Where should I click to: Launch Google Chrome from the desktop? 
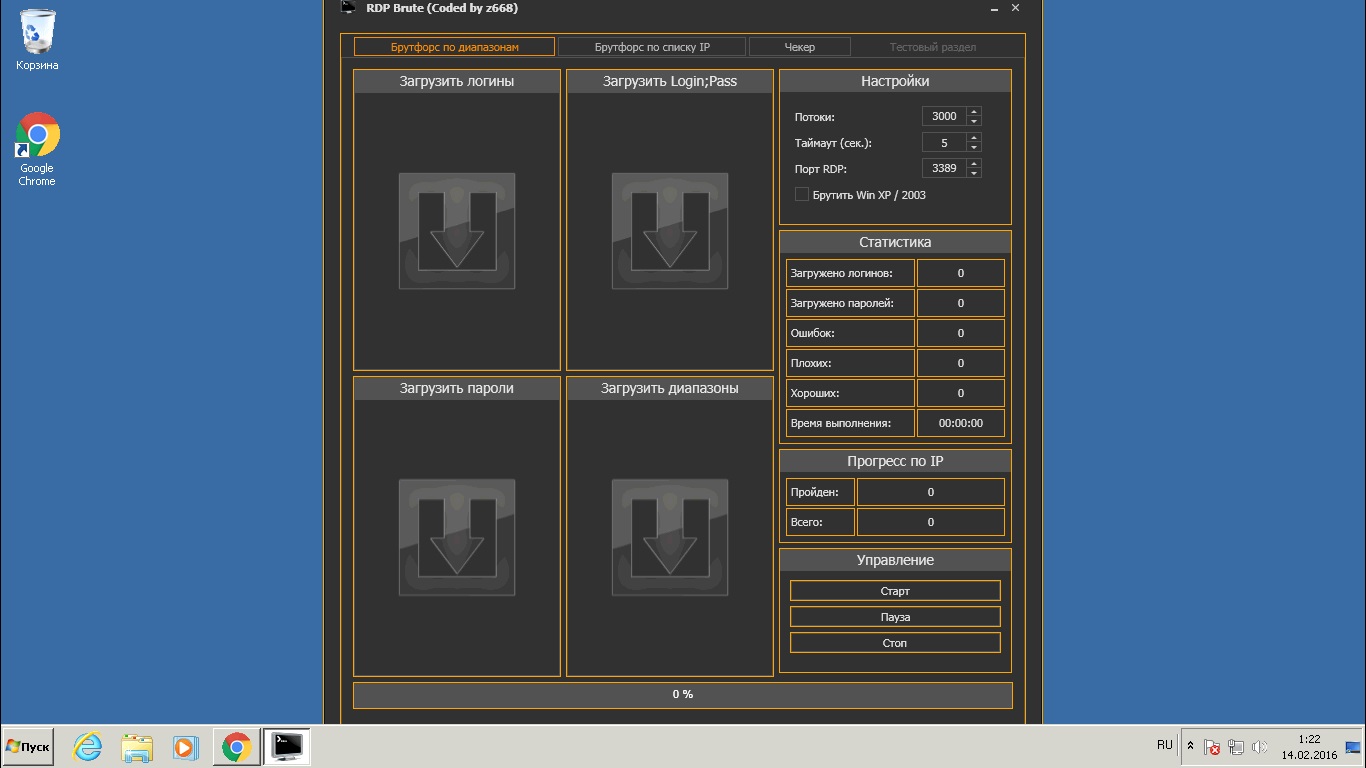36,135
